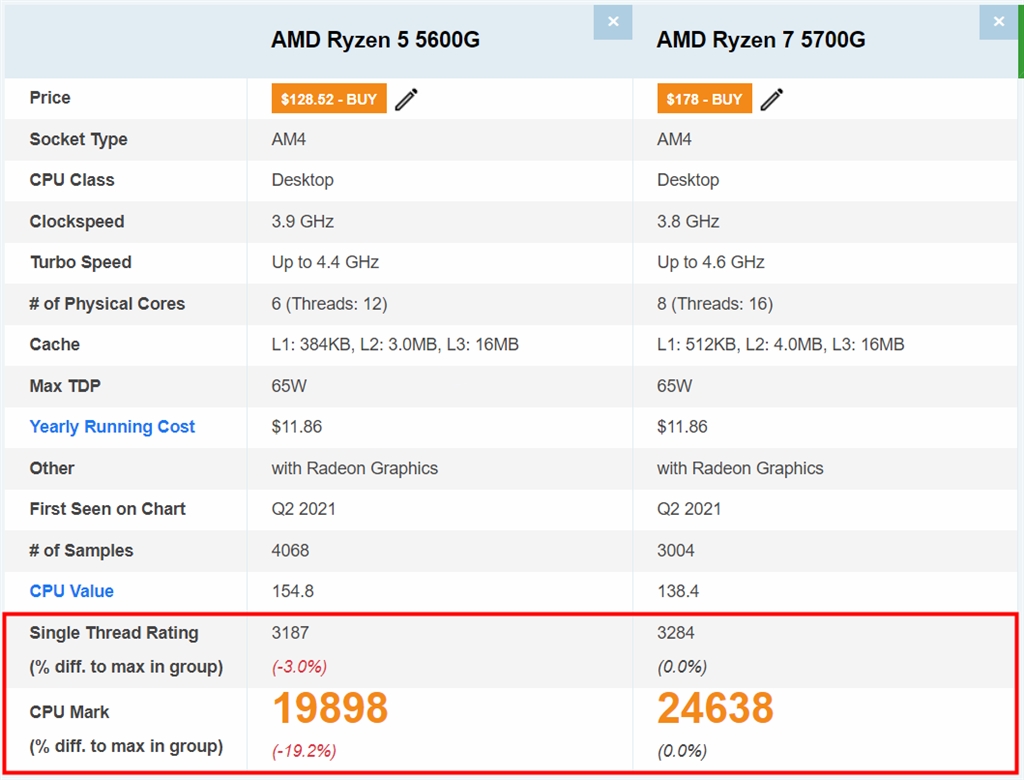The image size is (1024, 780).
Task: Click the AMD Ryzen 5 5600G heading
Action: click(375, 40)
